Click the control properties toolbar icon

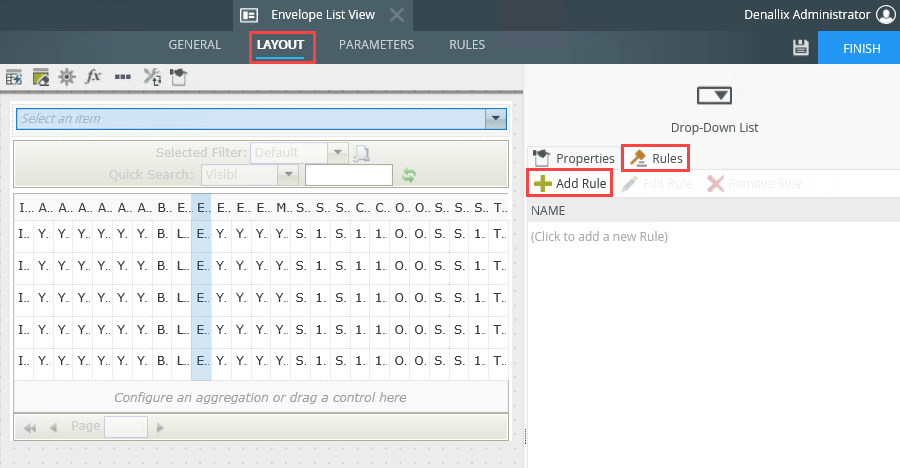(x=179, y=77)
